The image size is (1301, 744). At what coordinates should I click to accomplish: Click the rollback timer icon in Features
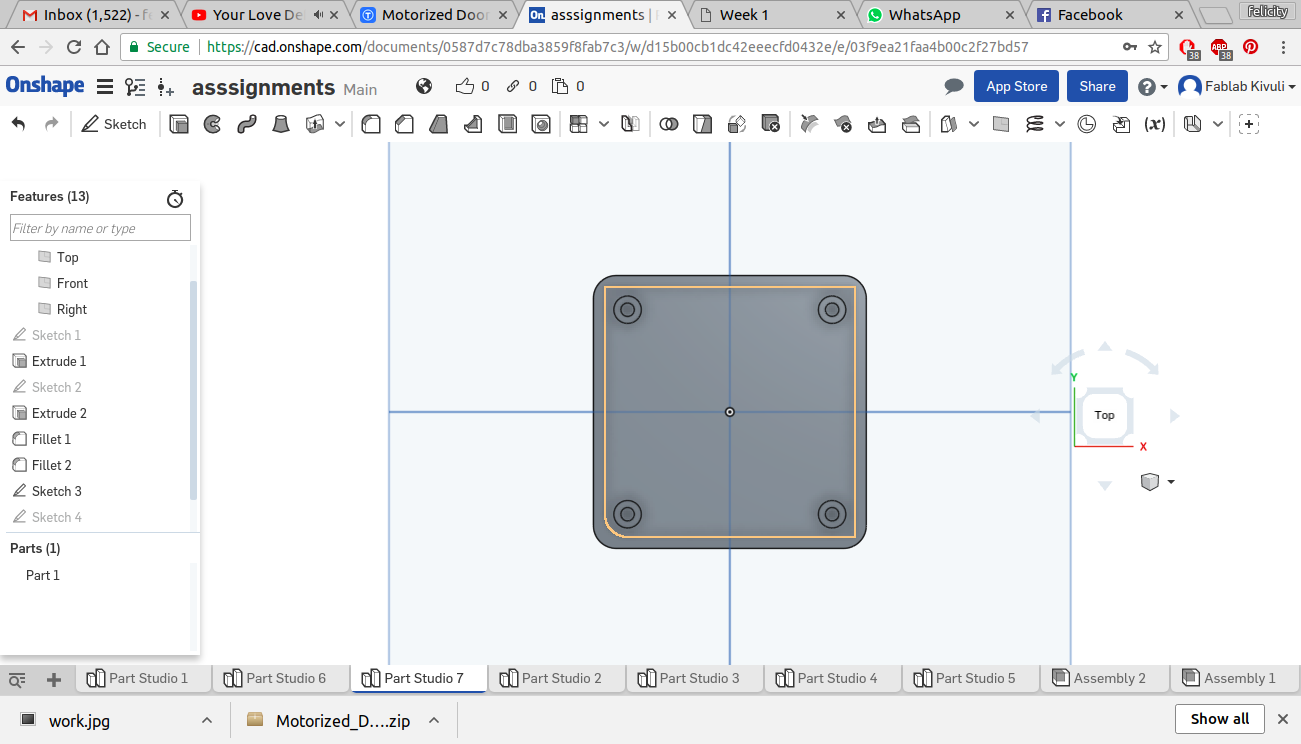(175, 199)
